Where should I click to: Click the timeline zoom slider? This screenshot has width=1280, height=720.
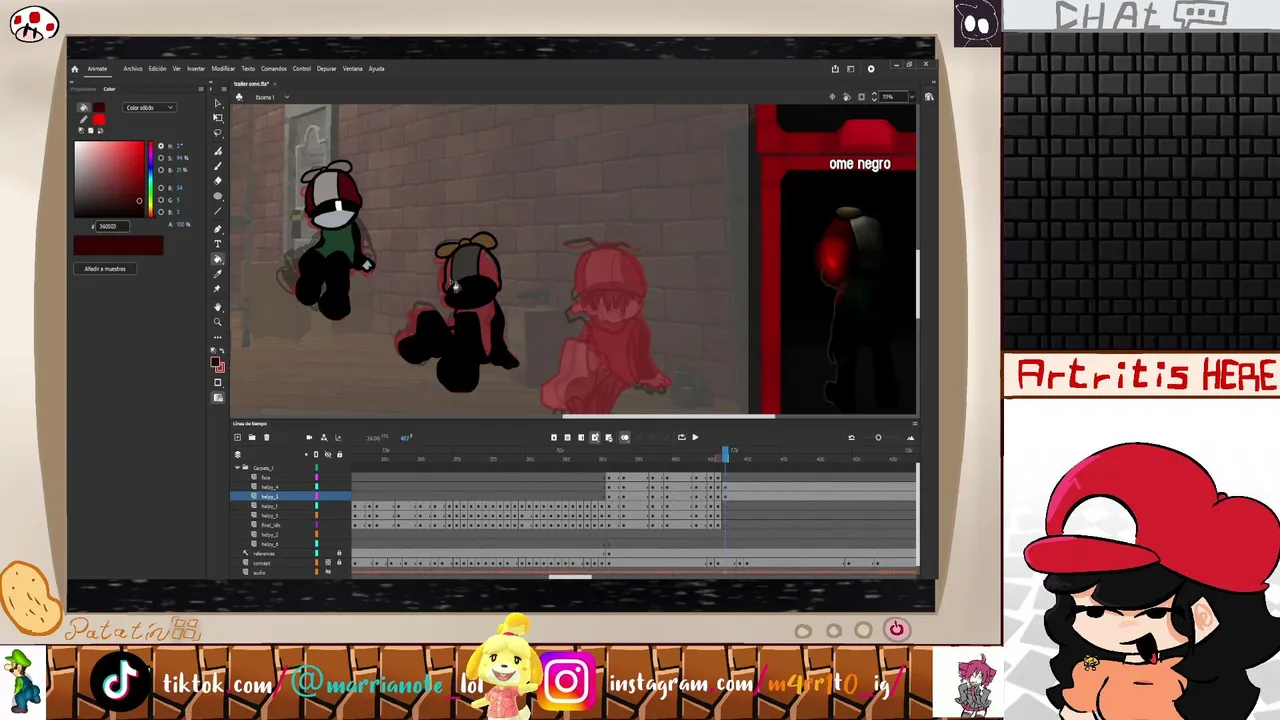click(878, 437)
